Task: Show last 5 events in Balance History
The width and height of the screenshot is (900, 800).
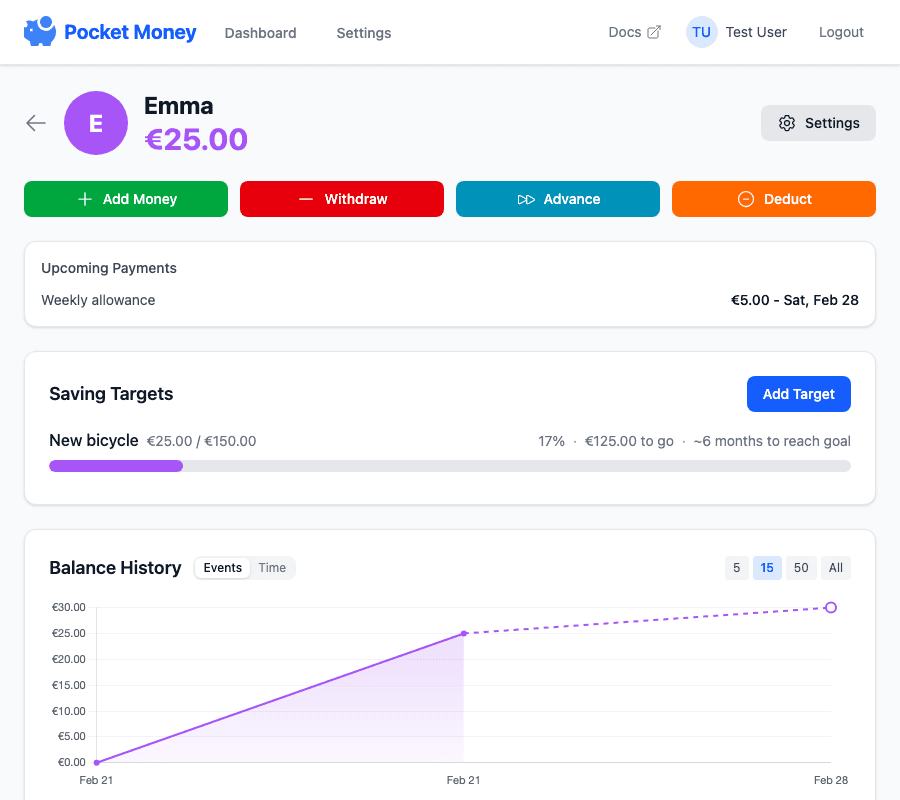Action: pyautogui.click(x=736, y=568)
